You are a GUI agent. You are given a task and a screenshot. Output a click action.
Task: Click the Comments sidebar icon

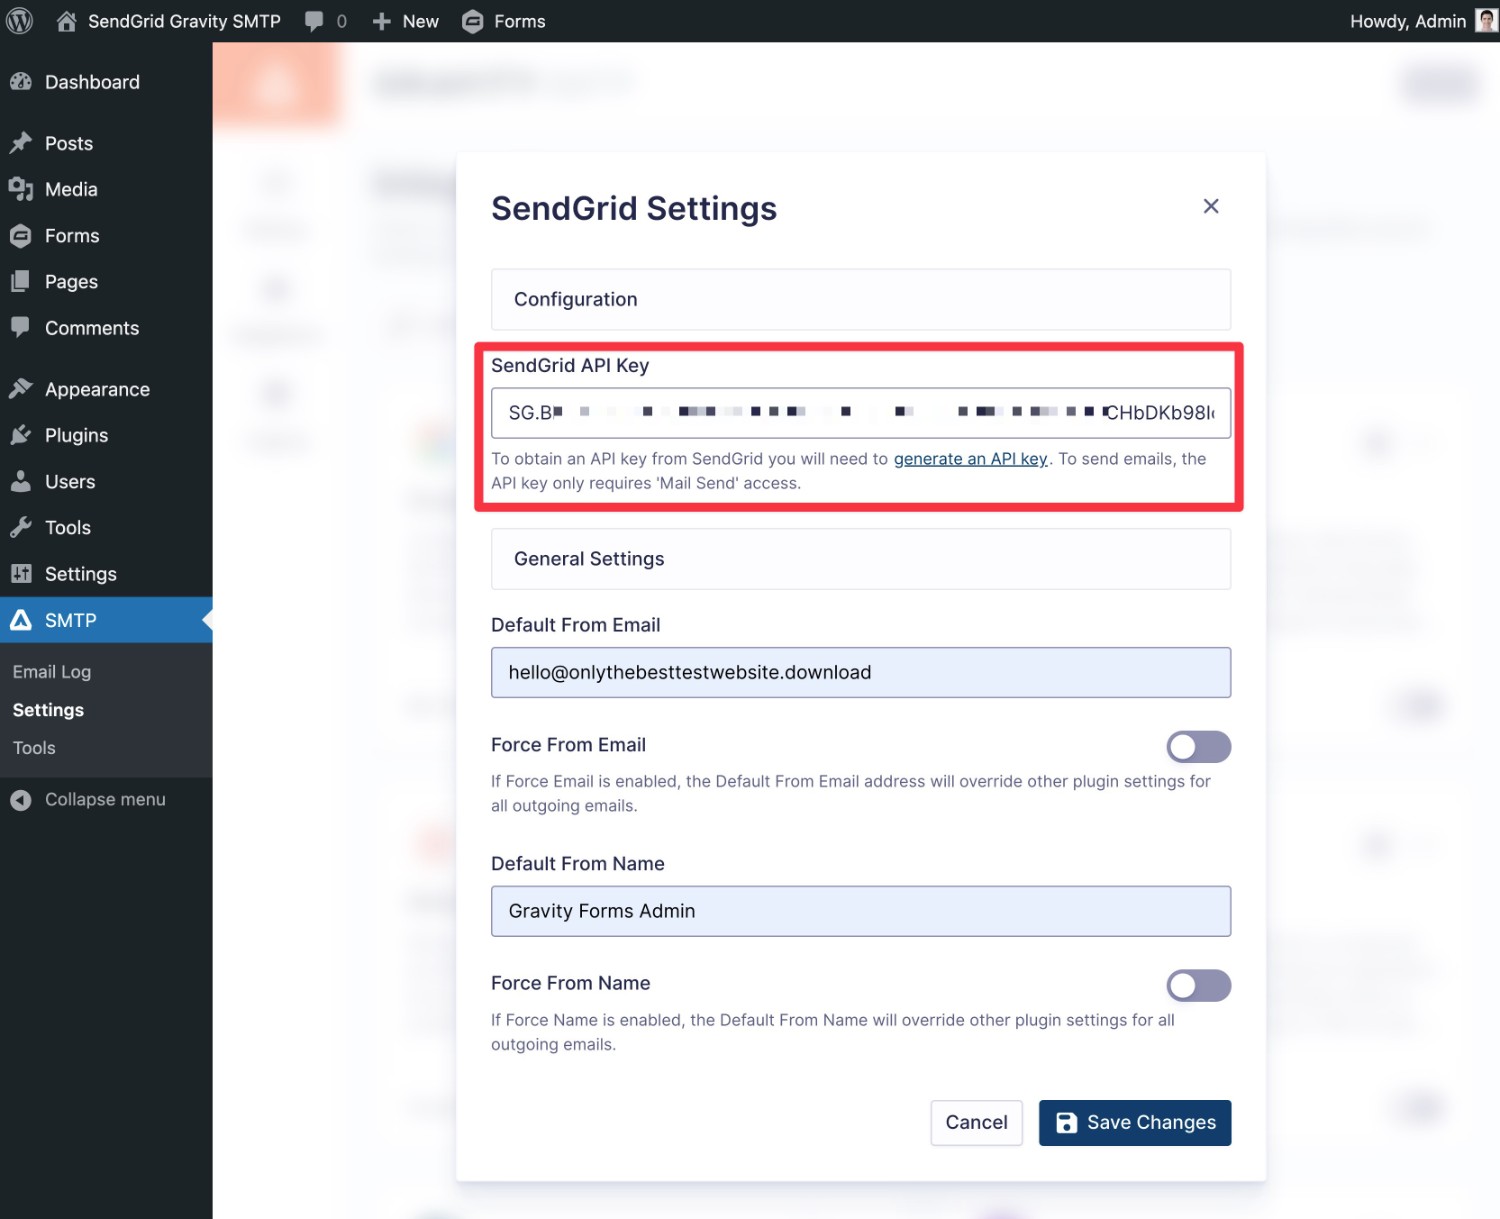[21, 328]
